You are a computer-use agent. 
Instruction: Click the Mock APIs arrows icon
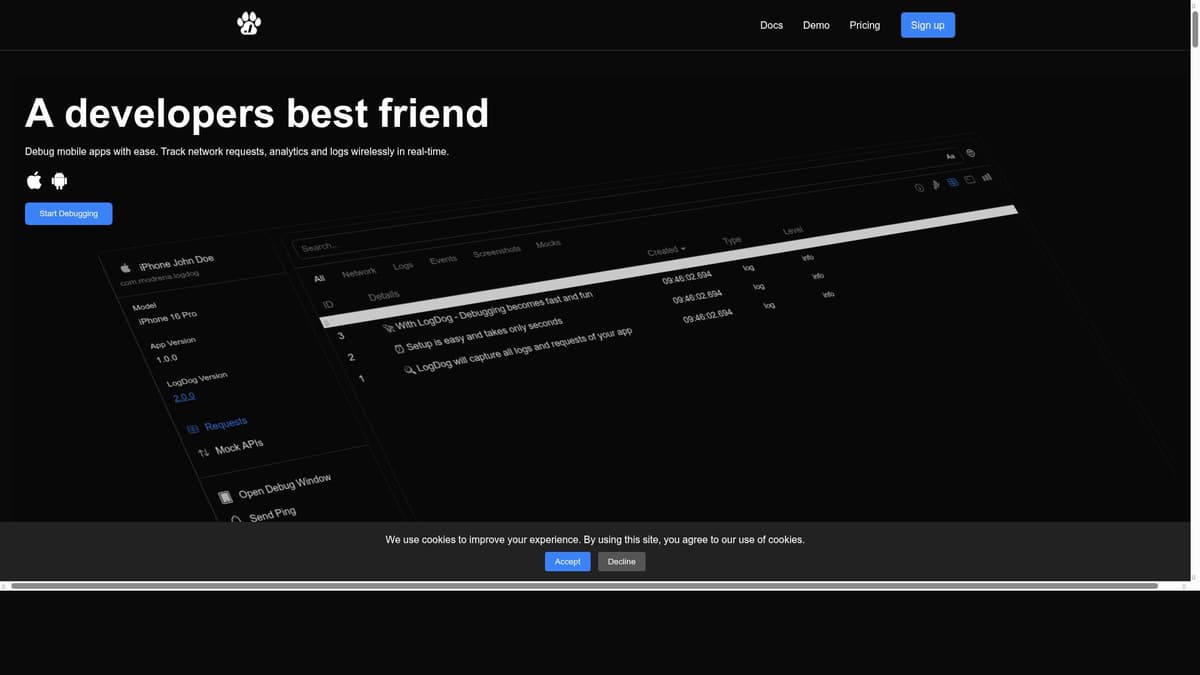pyautogui.click(x=203, y=453)
